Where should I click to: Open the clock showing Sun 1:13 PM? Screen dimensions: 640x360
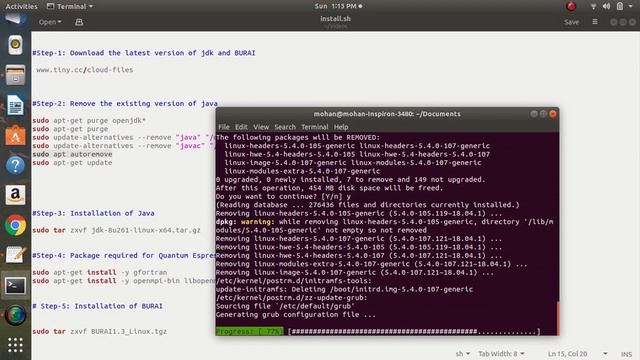338,6
